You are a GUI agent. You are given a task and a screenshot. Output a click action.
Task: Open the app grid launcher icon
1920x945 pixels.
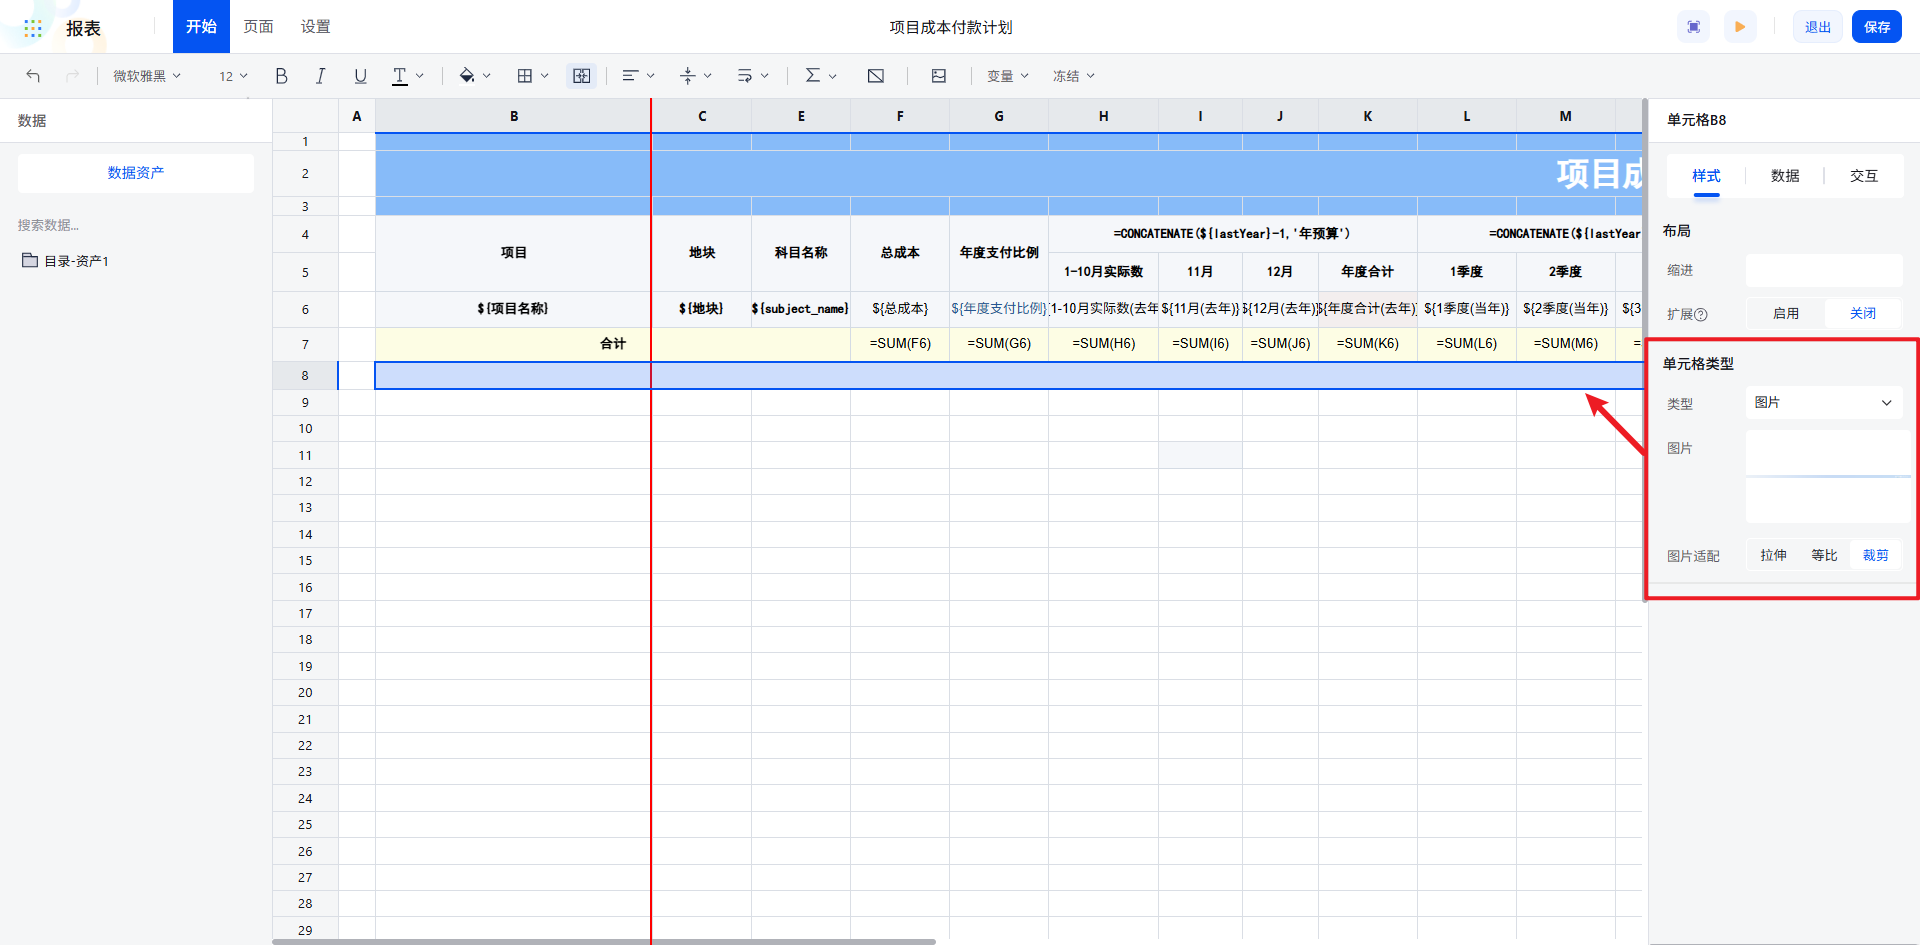click(x=33, y=28)
